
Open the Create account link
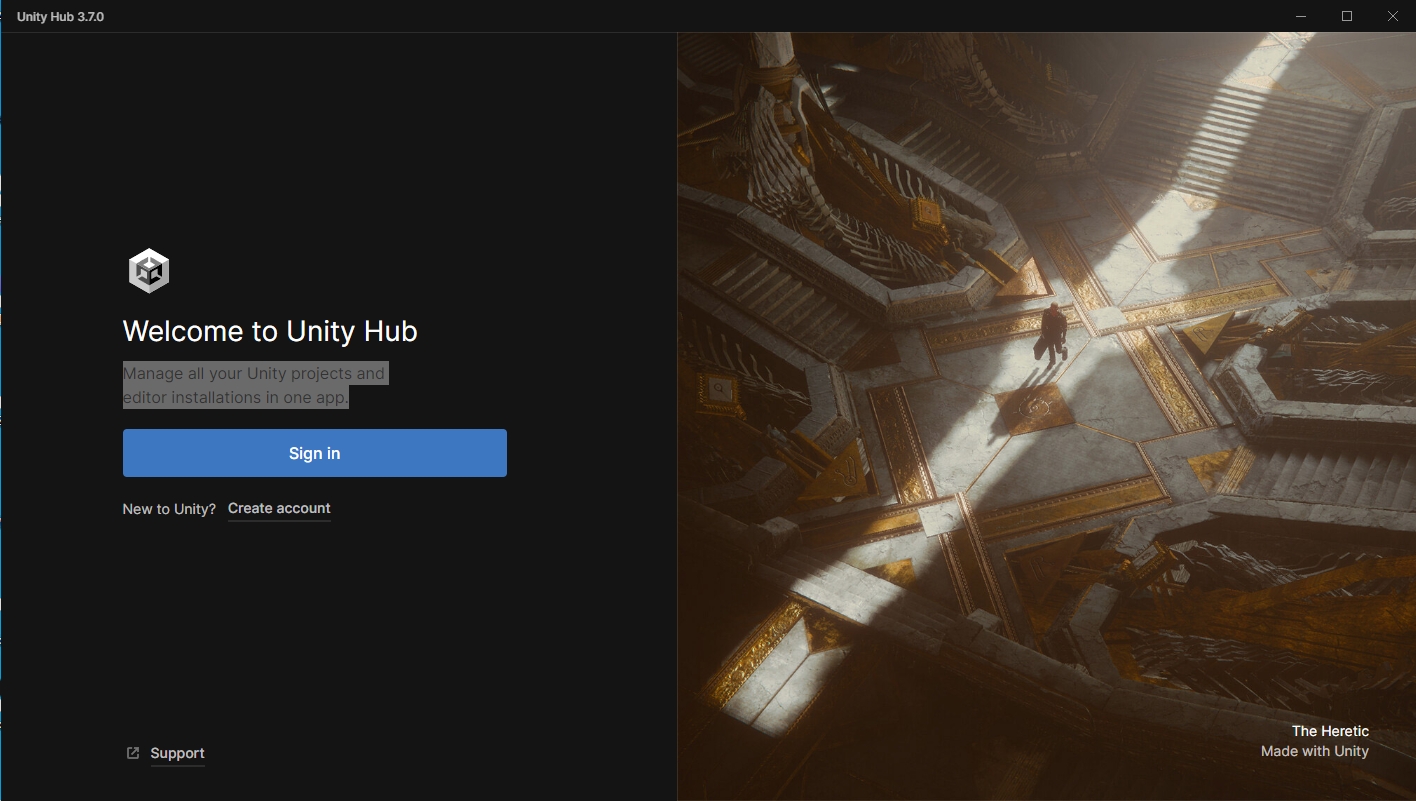pos(279,508)
